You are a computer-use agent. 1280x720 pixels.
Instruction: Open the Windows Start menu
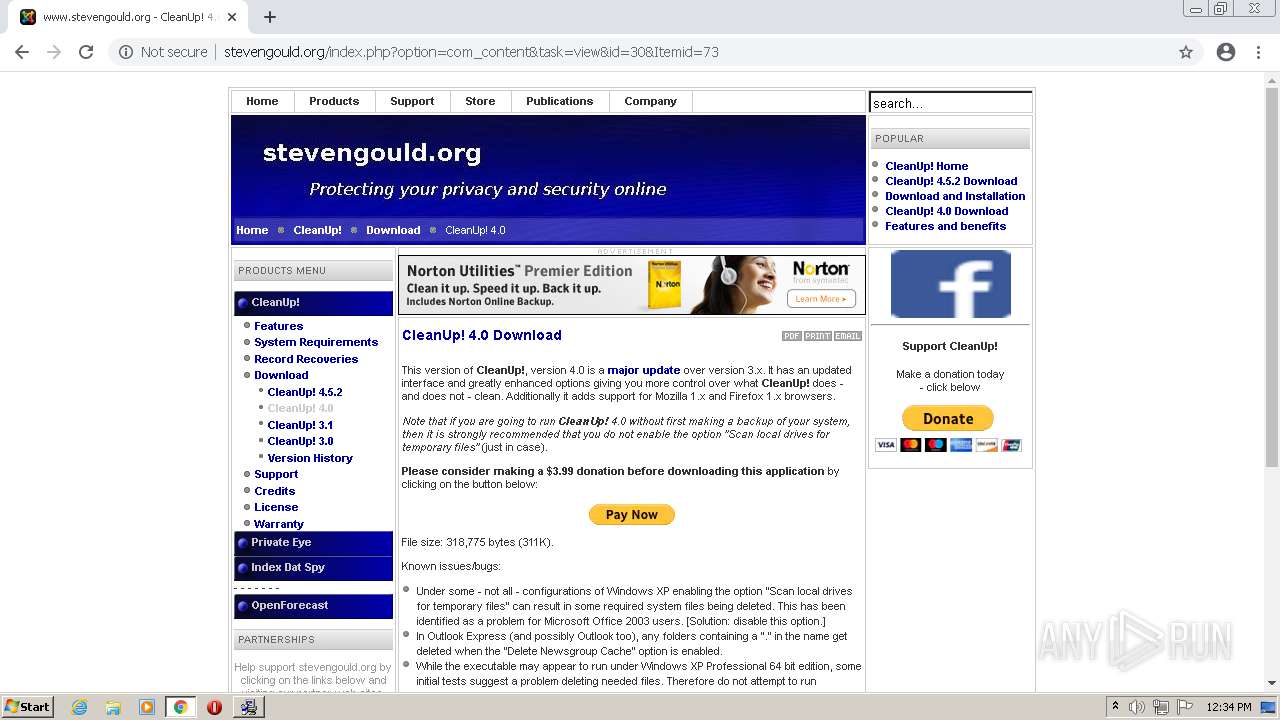[x=27, y=707]
